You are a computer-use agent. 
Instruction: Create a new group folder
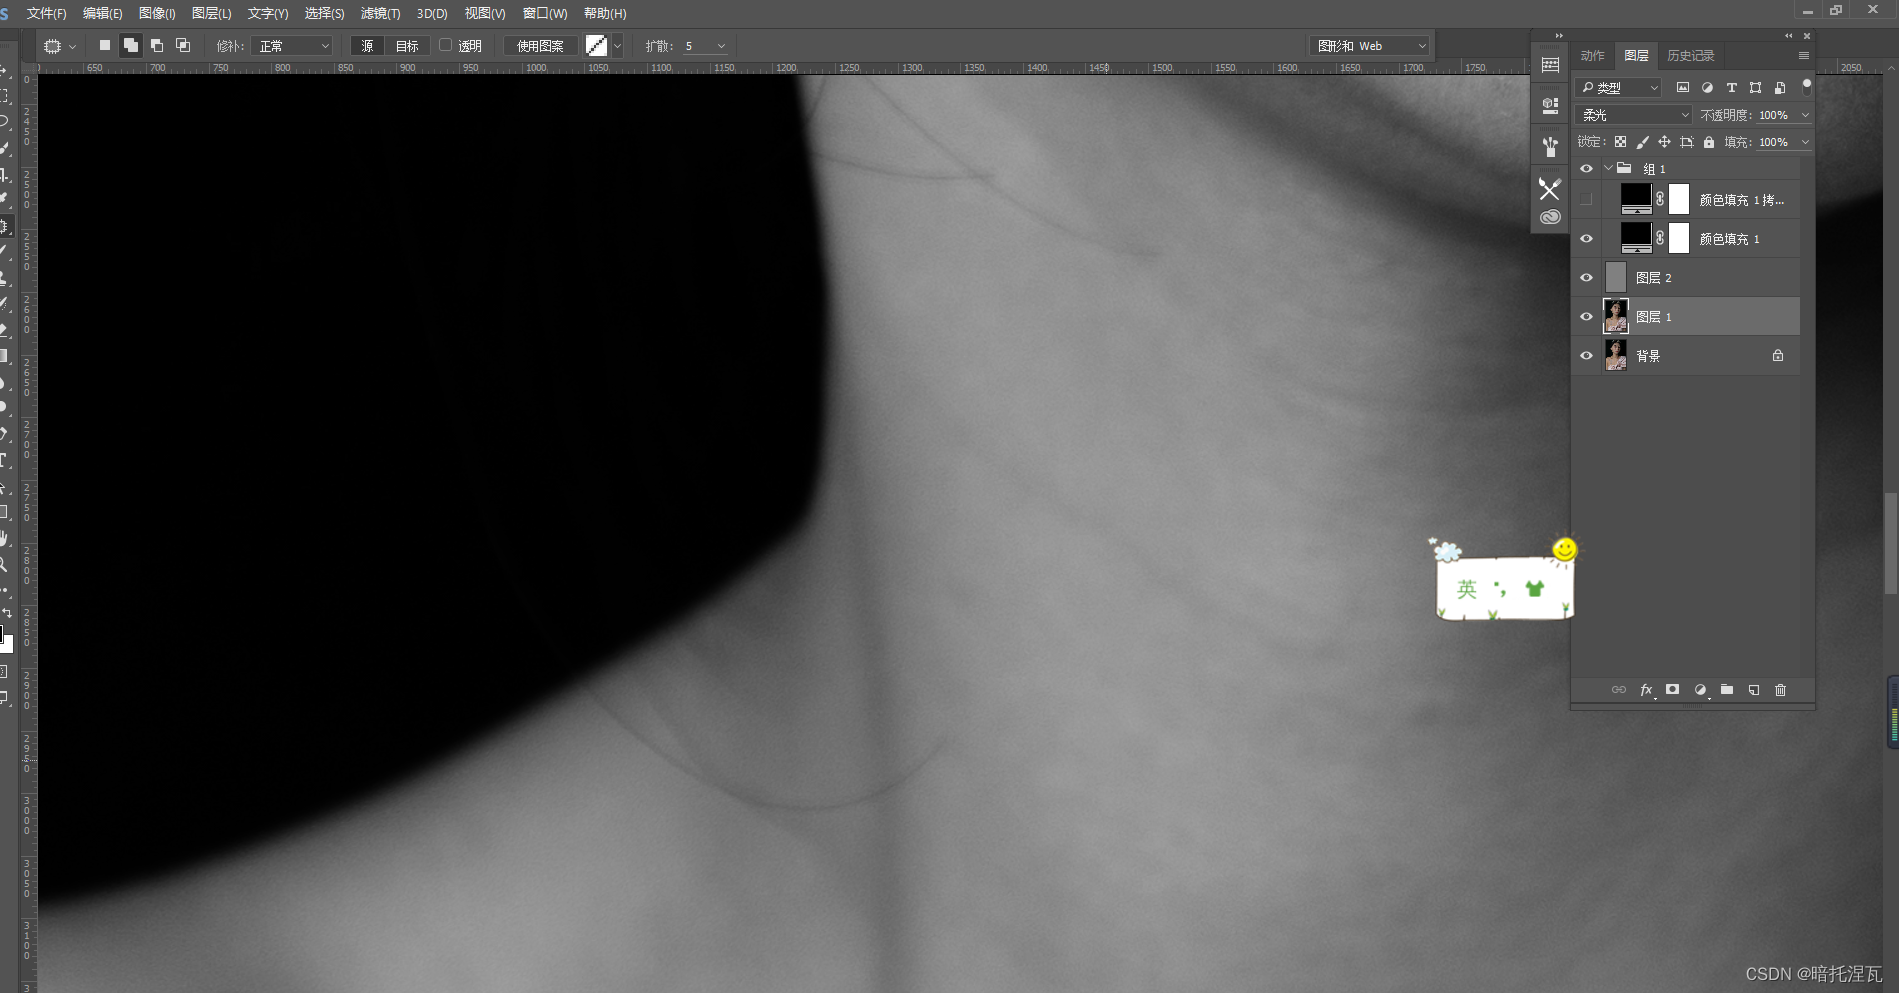coord(1727,690)
